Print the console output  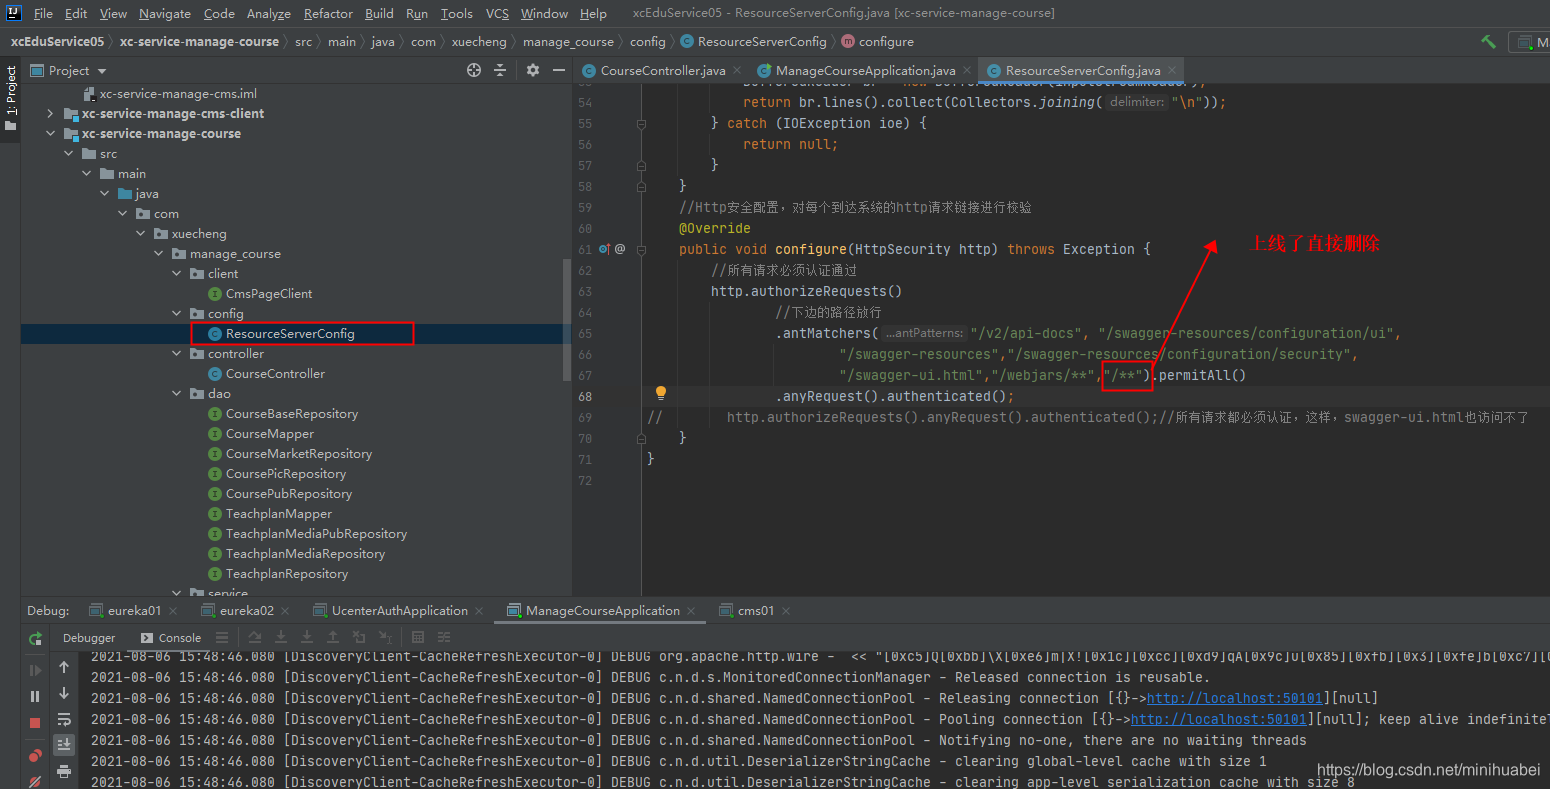[x=64, y=771]
